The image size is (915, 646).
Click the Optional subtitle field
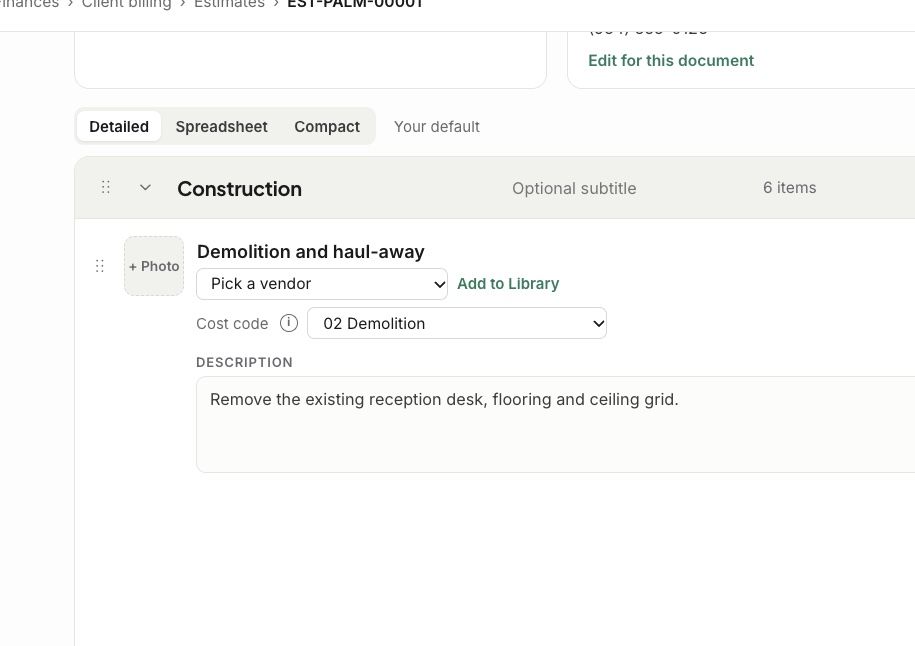(x=574, y=188)
